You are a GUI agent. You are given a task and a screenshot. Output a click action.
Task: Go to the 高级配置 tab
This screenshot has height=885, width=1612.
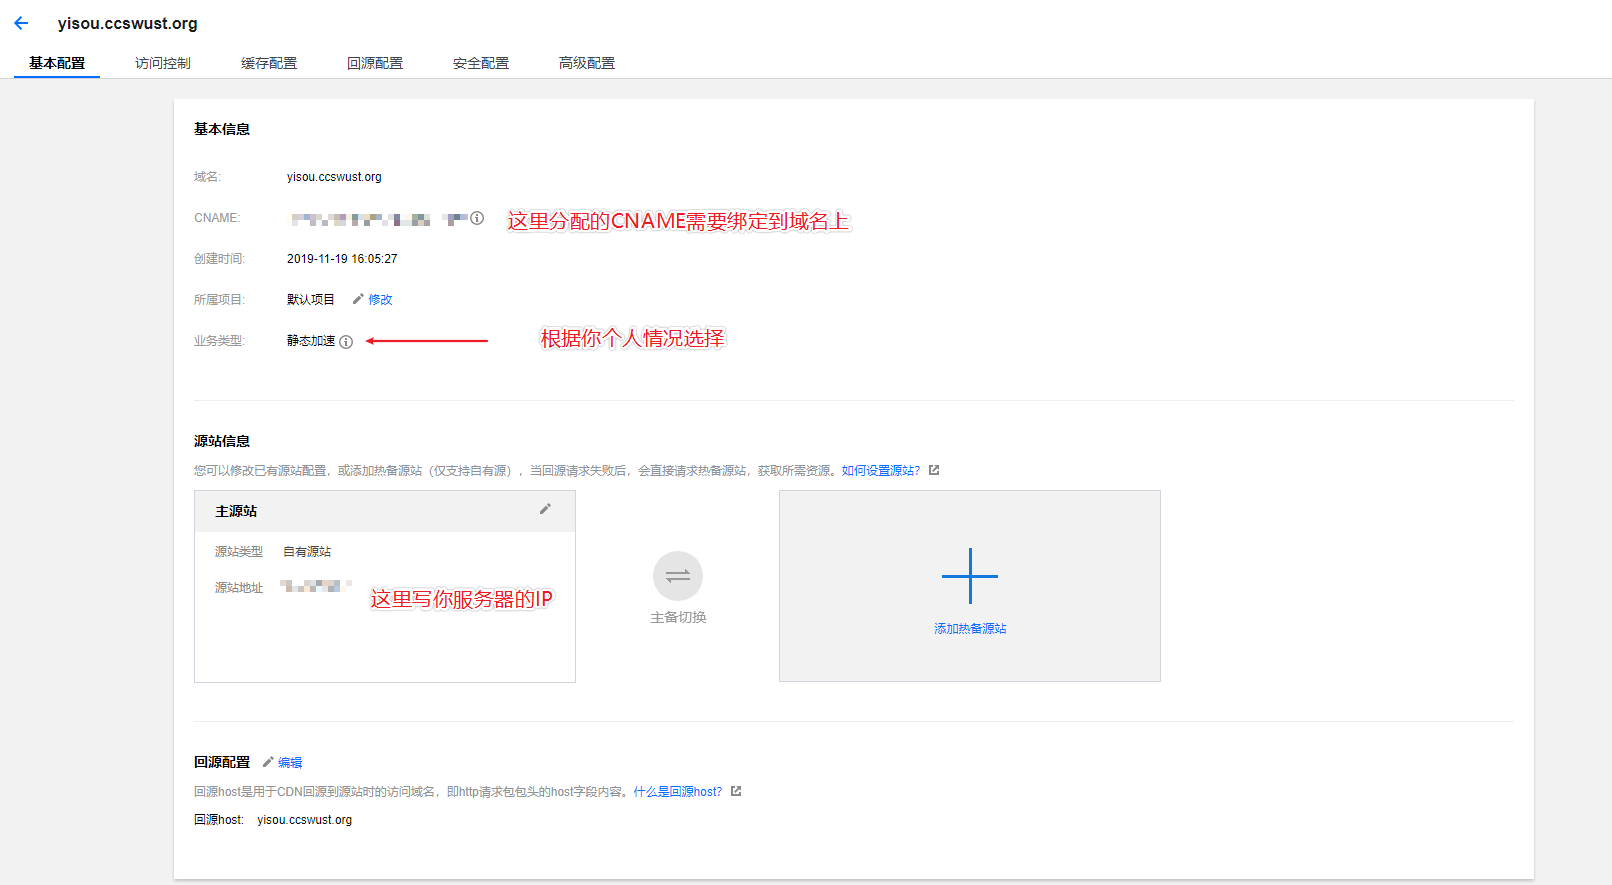587,63
